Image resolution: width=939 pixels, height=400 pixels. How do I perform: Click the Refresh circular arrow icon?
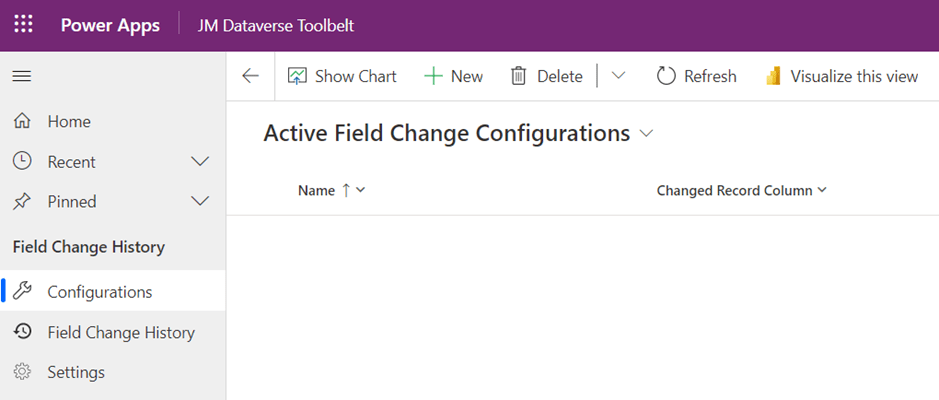(666, 77)
